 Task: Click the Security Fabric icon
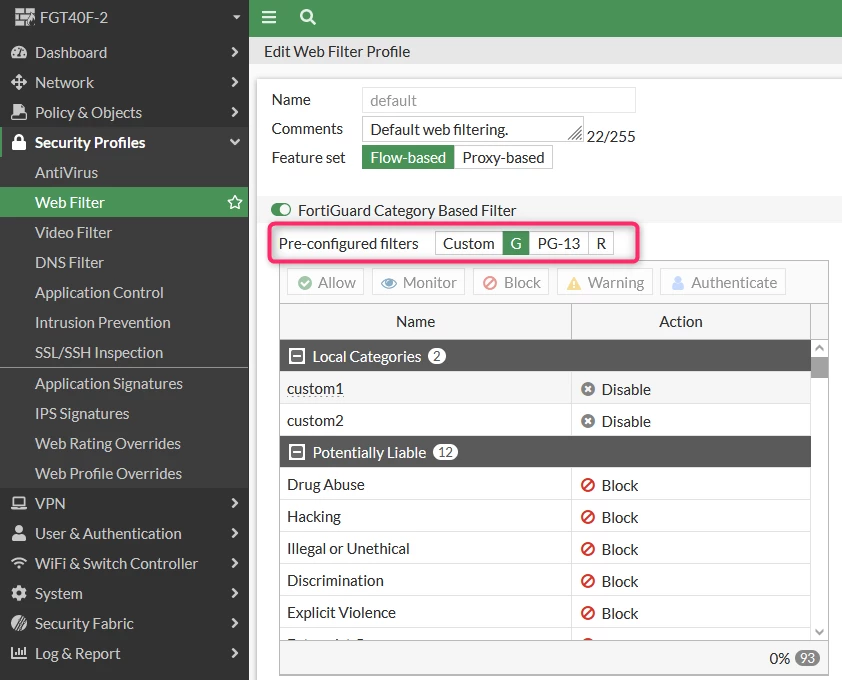(19, 623)
